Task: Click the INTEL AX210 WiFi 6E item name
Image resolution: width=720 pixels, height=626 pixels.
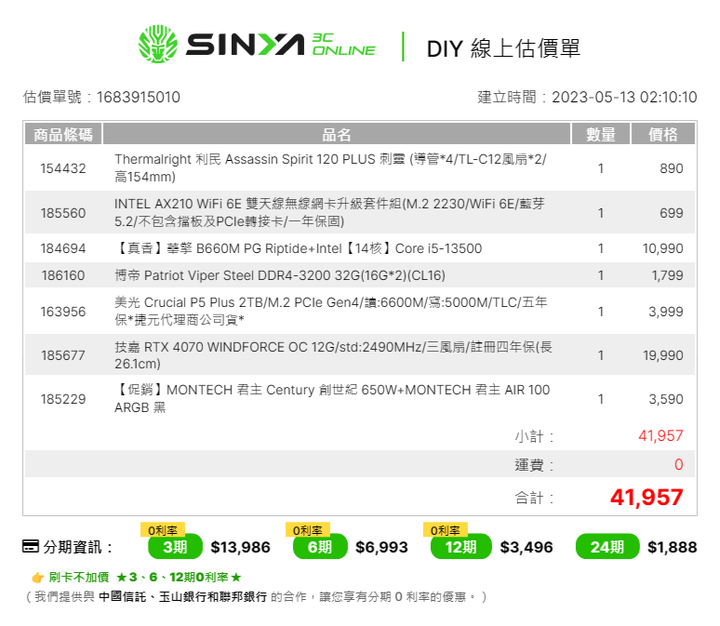Action: 330,213
